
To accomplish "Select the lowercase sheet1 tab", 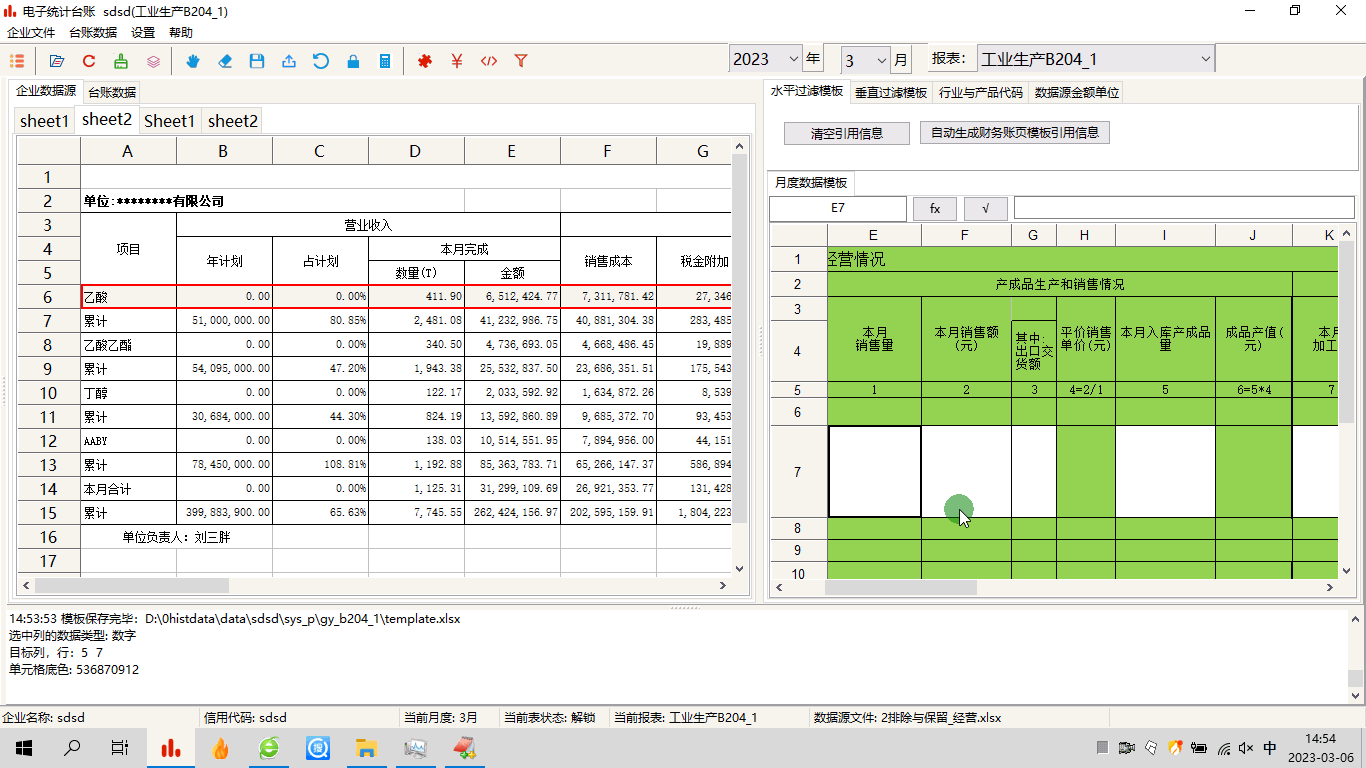I will tap(45, 121).
